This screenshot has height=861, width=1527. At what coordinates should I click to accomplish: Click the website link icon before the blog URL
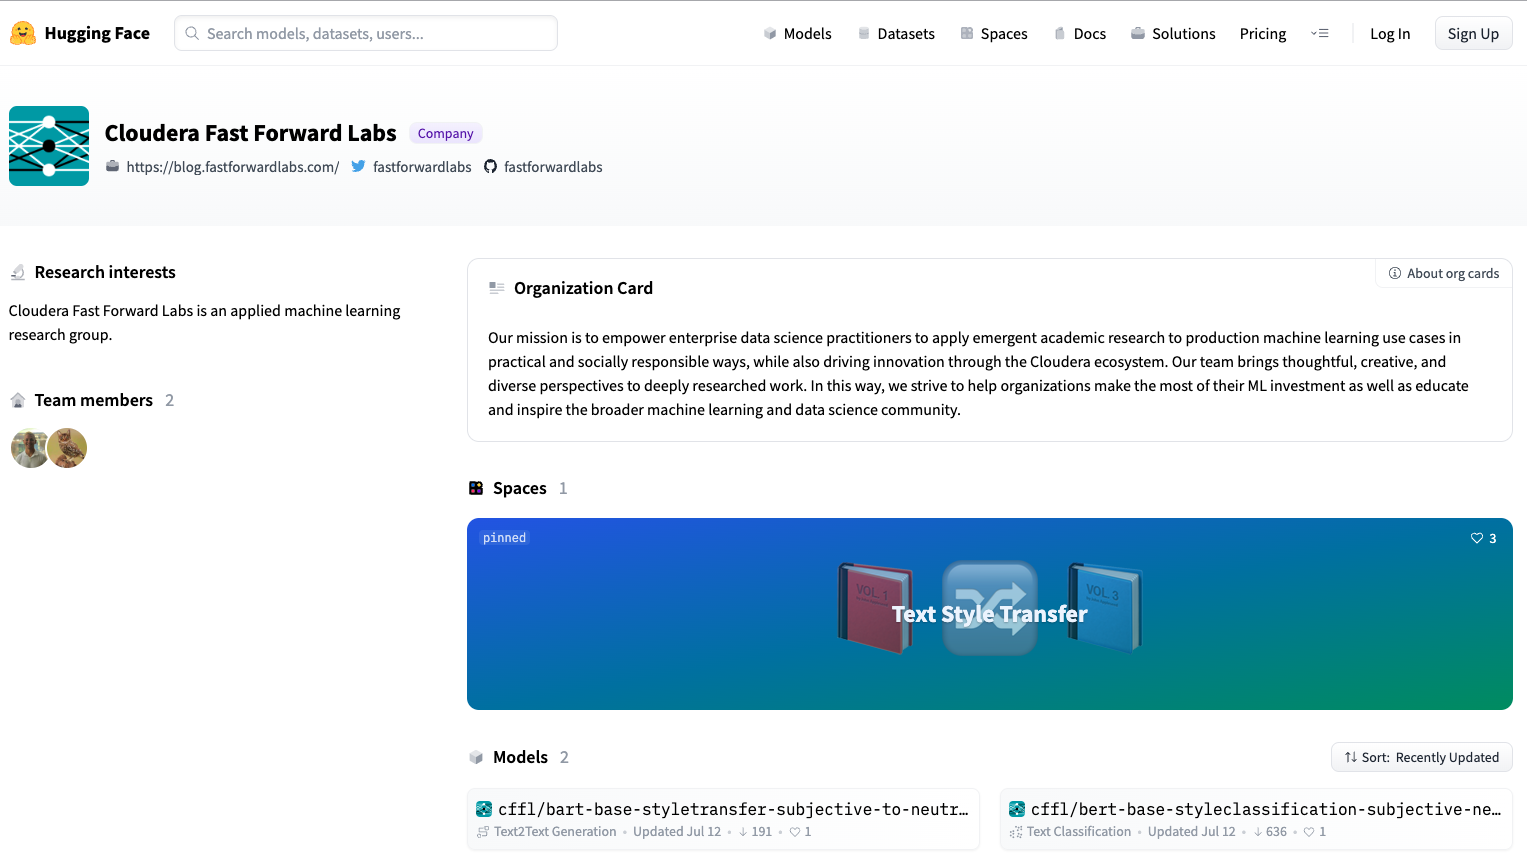112,167
